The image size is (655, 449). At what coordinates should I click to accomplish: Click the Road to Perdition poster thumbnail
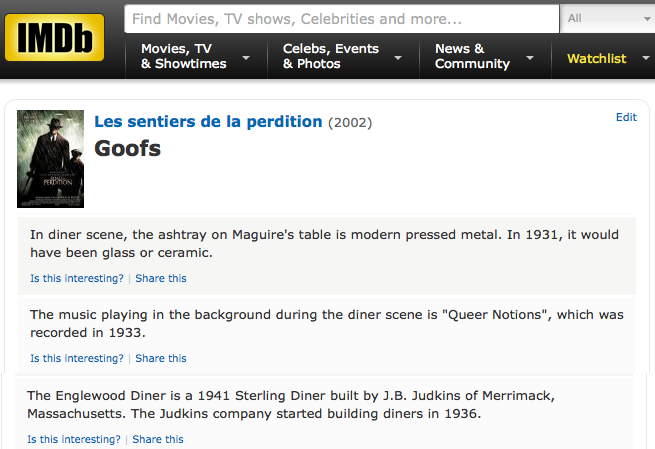[50, 158]
